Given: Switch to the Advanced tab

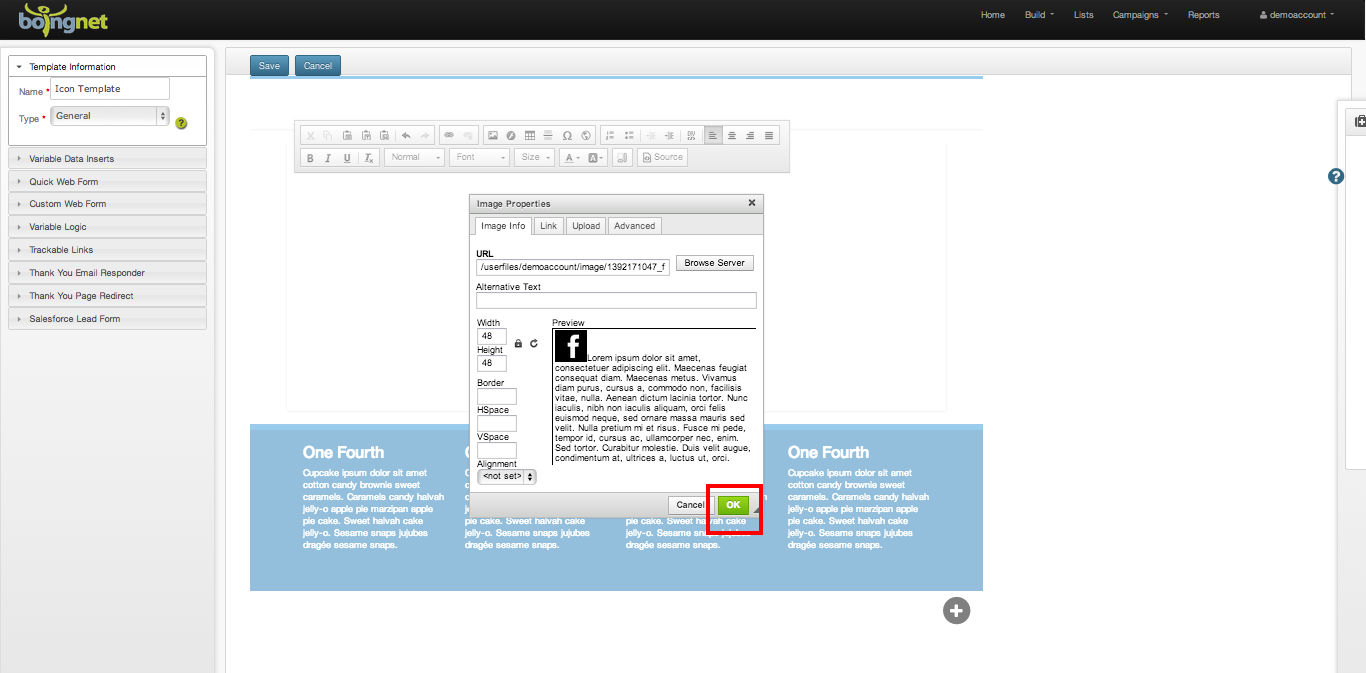Looking at the screenshot, I should click(635, 226).
